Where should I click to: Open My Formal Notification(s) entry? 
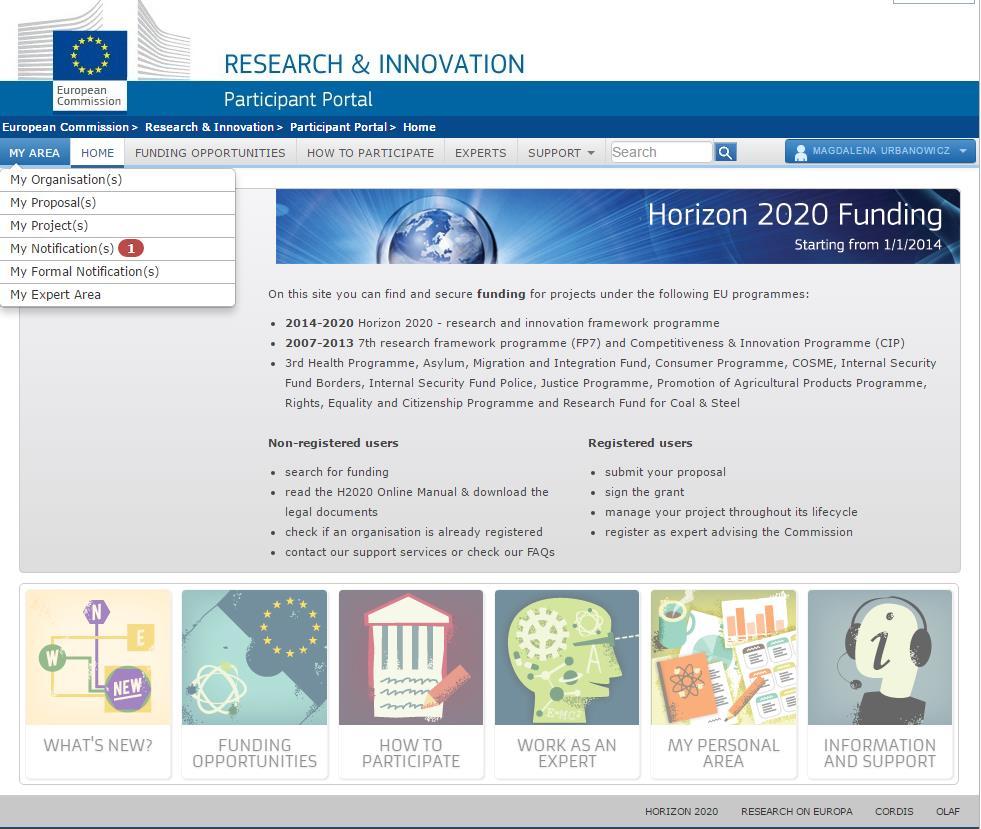coord(118,272)
